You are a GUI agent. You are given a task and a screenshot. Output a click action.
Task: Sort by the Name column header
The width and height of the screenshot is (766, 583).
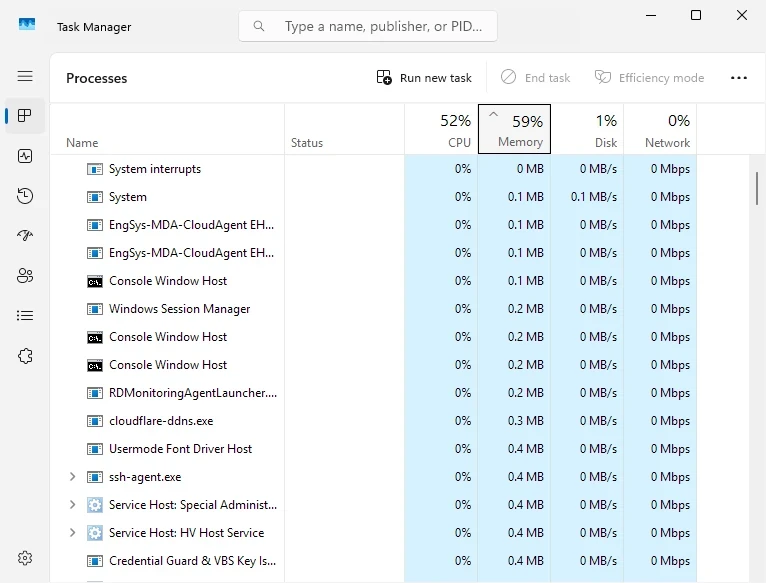point(167,129)
